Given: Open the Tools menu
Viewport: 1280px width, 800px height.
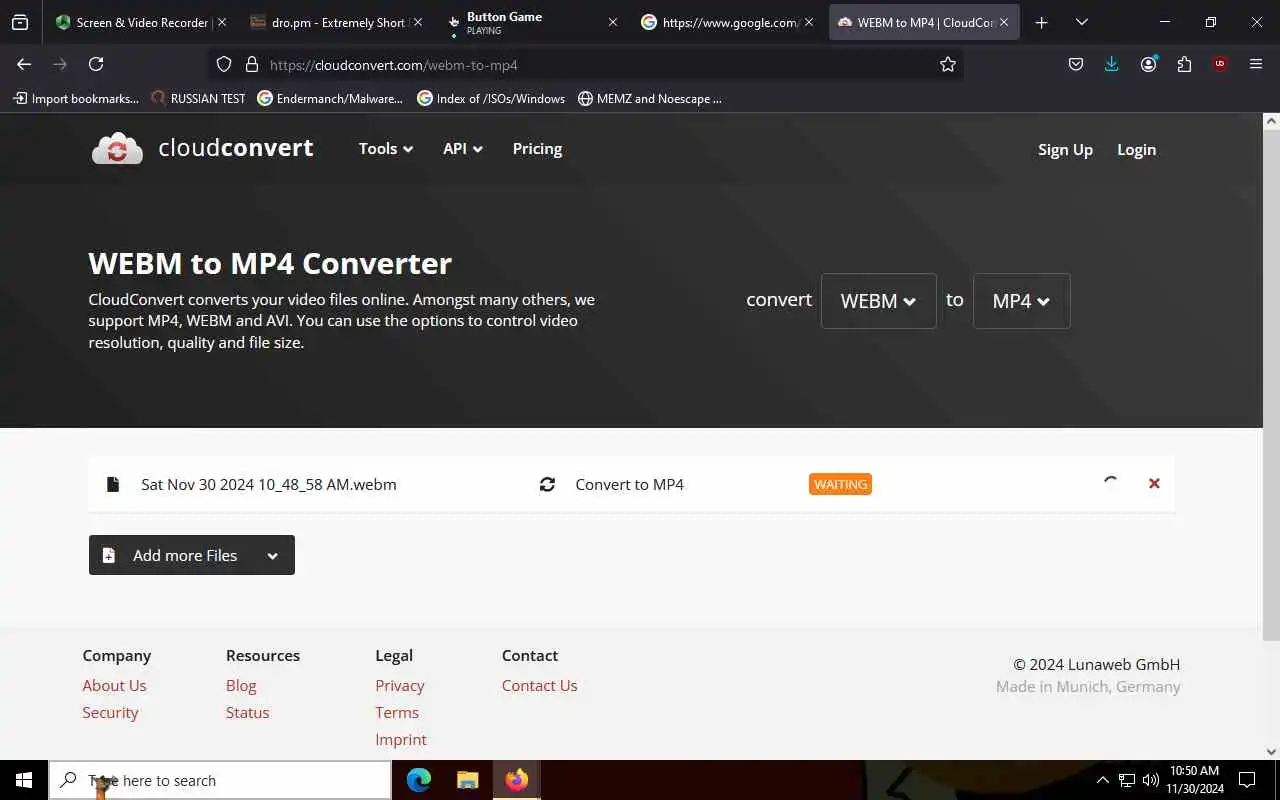Looking at the screenshot, I should (386, 148).
